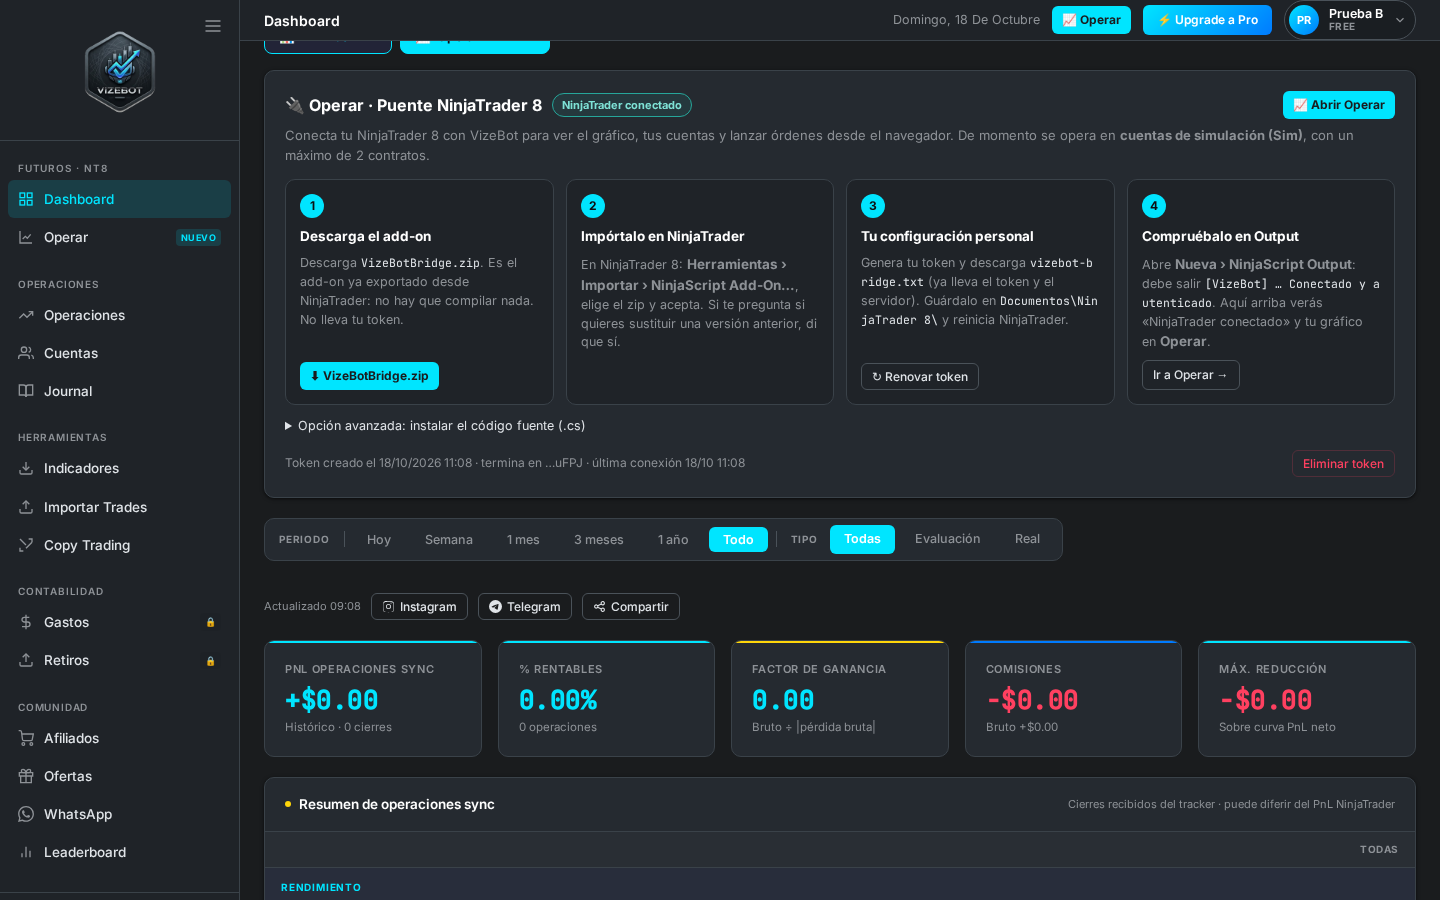This screenshot has height=900, width=1440.
Task: Select Semana period filter
Action: 449,539
